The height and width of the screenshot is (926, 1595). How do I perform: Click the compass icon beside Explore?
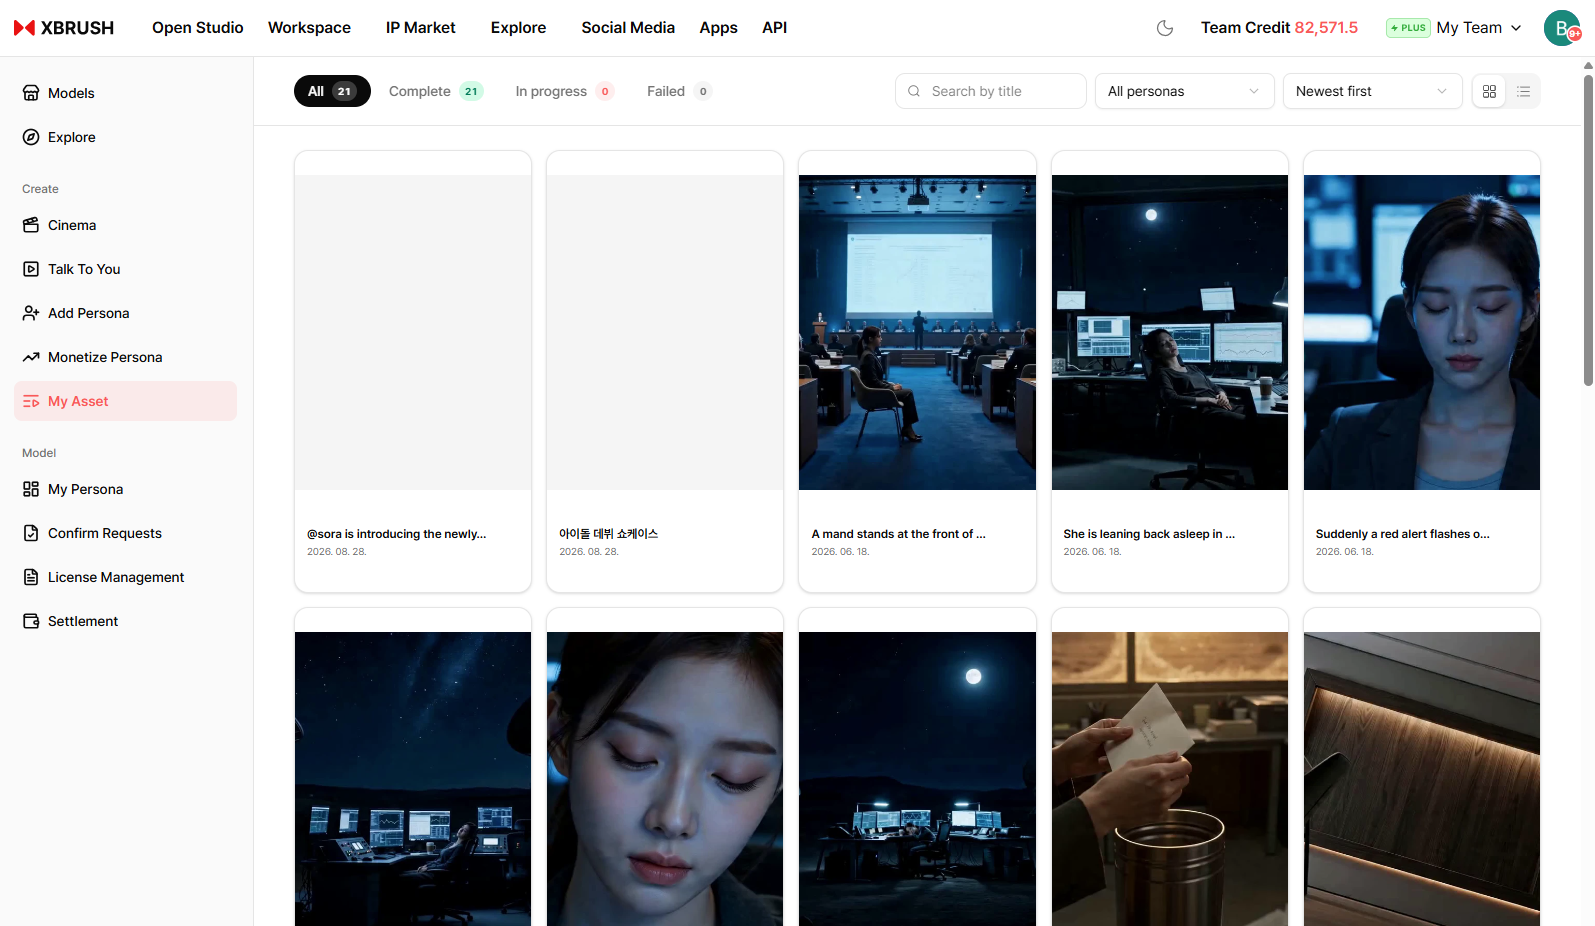tap(31, 137)
